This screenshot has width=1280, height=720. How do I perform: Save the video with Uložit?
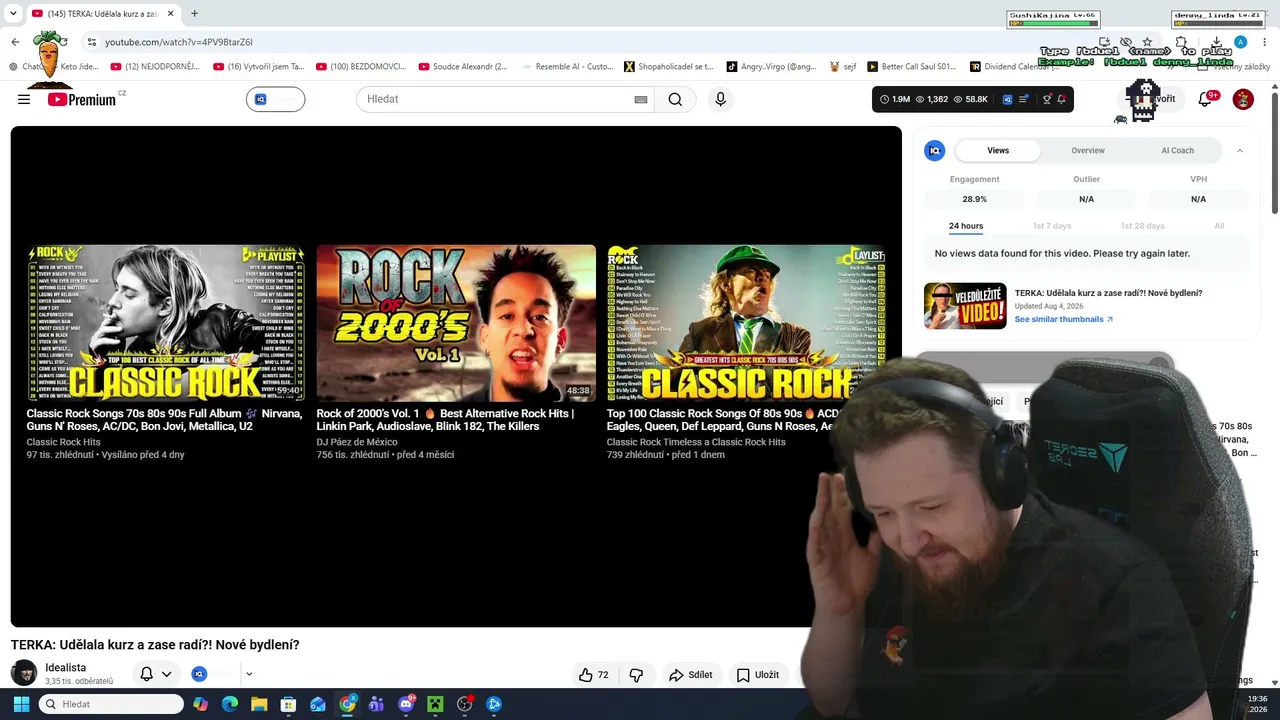pos(757,675)
